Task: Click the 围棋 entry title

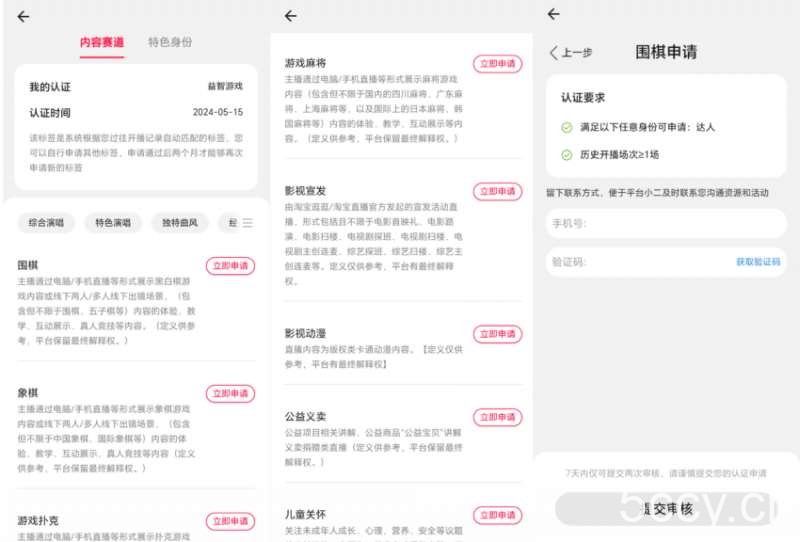Action: [x=28, y=265]
